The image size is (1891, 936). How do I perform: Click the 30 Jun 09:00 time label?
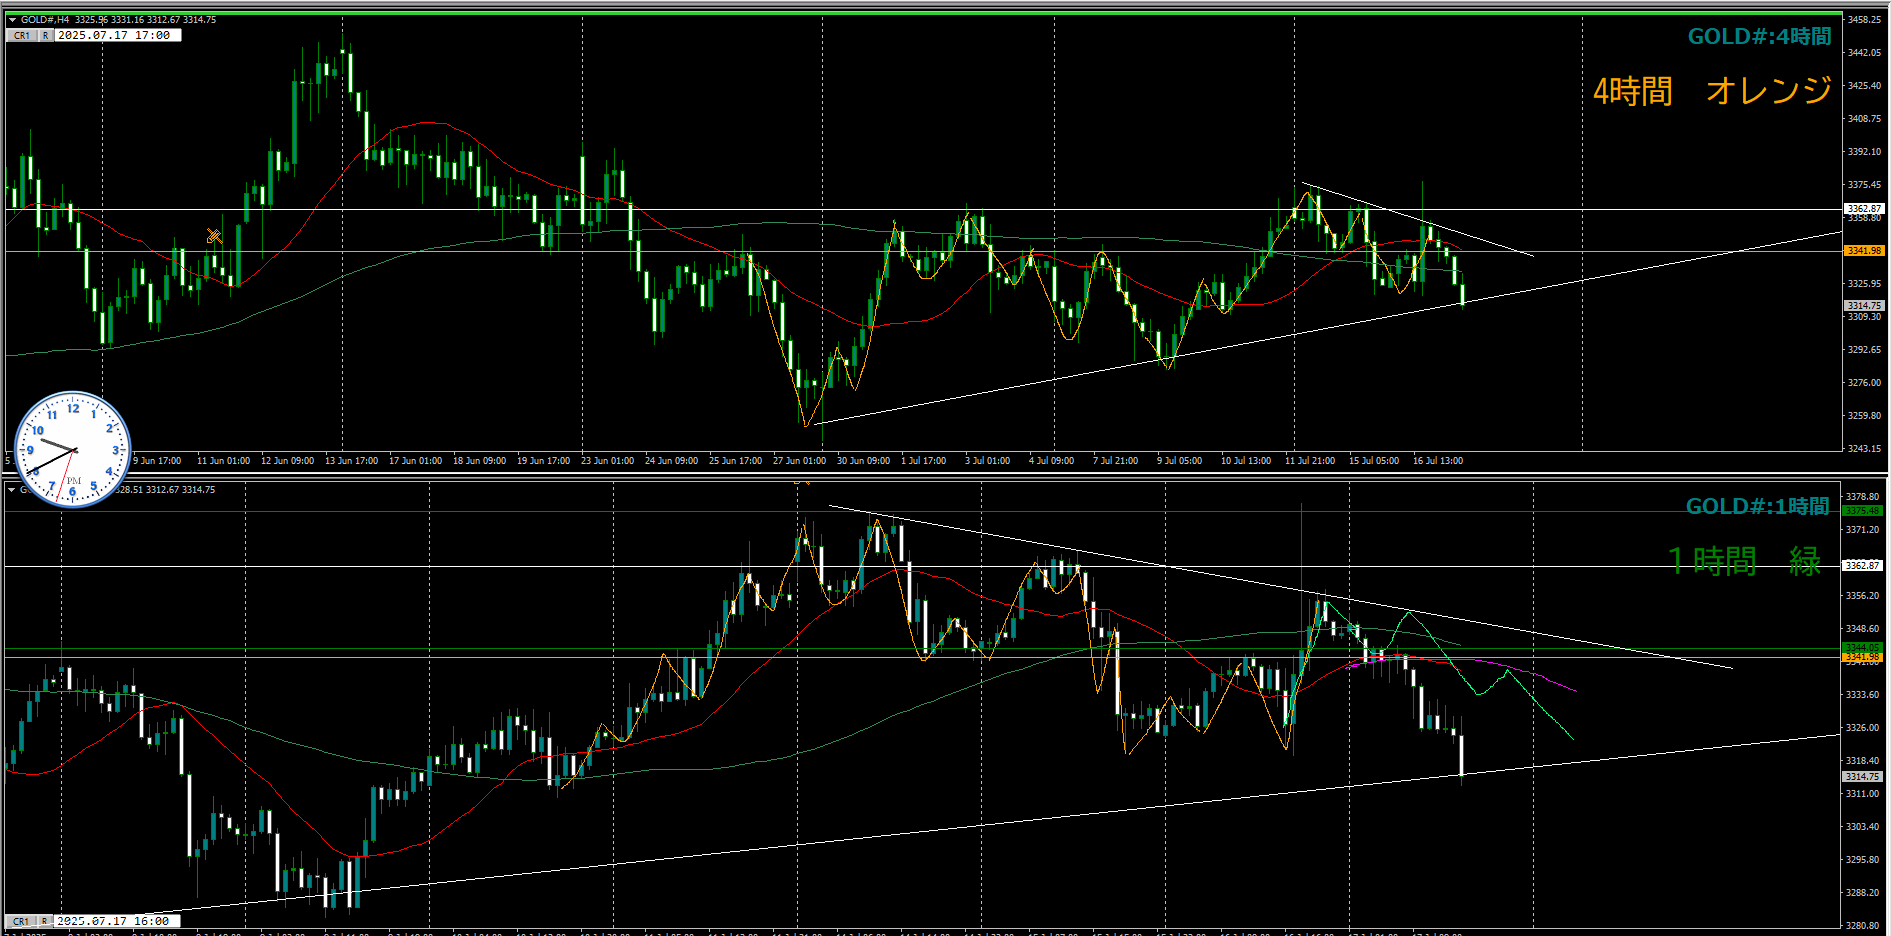[x=863, y=461]
